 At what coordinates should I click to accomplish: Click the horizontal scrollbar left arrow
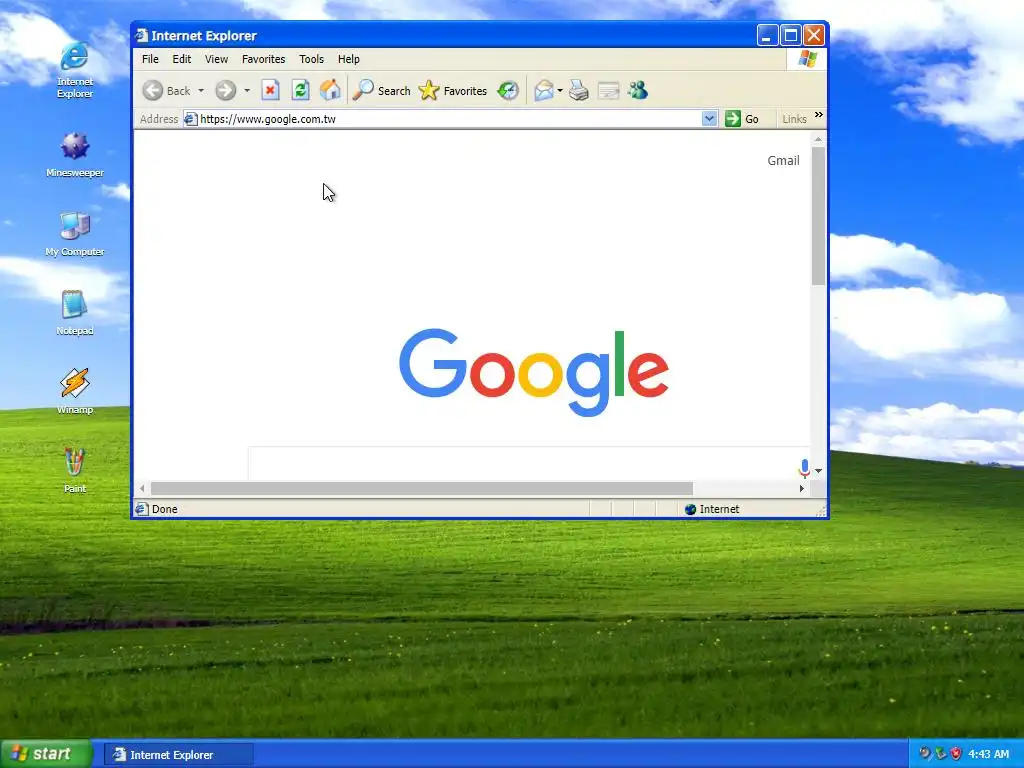click(142, 488)
